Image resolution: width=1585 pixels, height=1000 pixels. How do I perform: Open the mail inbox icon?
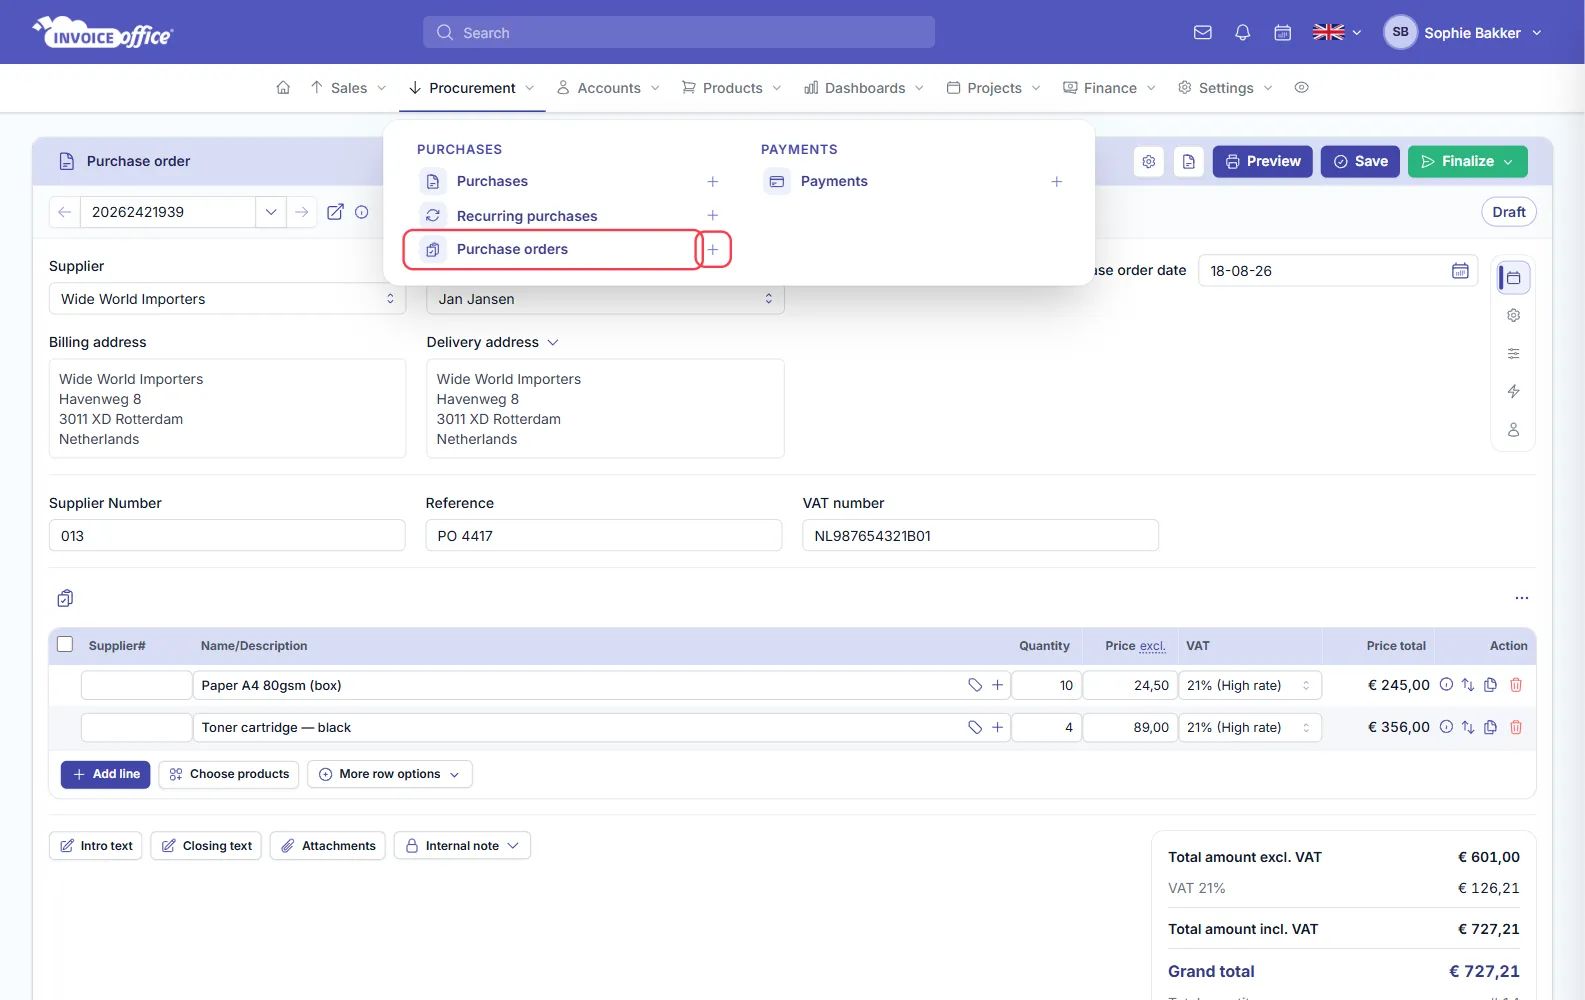tap(1203, 33)
